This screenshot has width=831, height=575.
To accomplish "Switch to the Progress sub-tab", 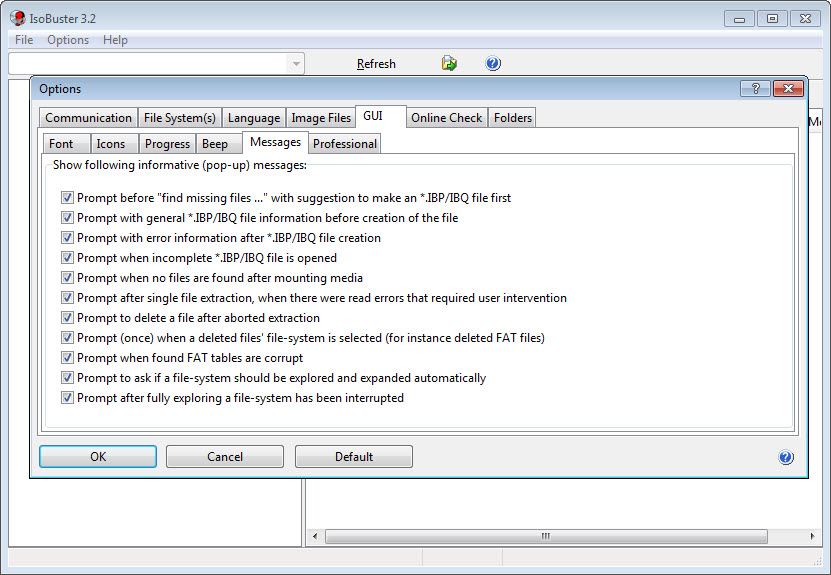I will (x=167, y=144).
